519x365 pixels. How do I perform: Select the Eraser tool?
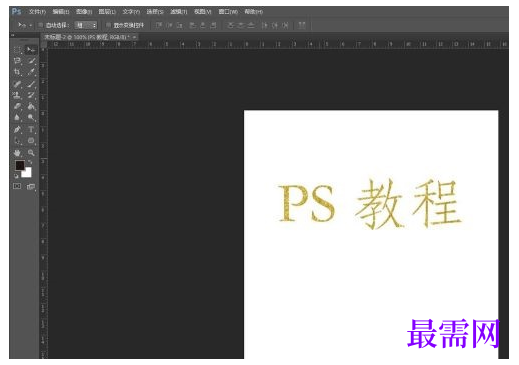tap(17, 106)
